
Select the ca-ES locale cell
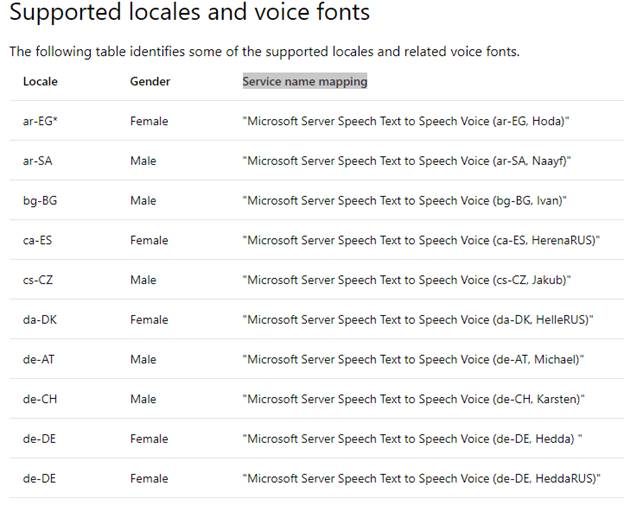click(x=38, y=240)
